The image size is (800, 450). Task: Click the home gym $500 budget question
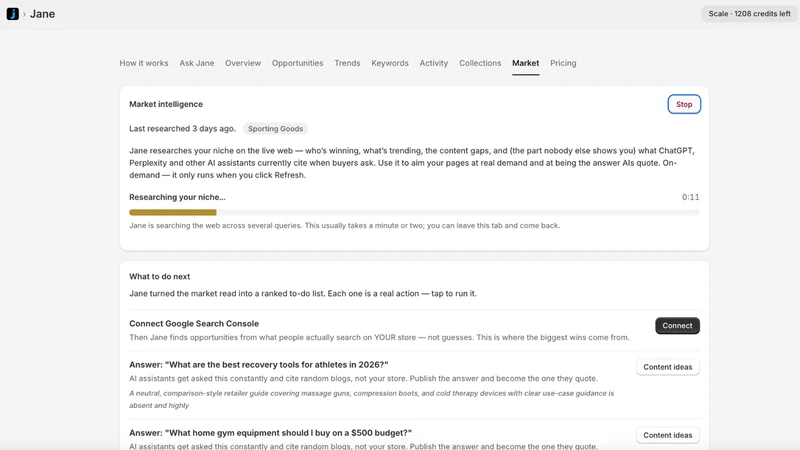[270, 433]
